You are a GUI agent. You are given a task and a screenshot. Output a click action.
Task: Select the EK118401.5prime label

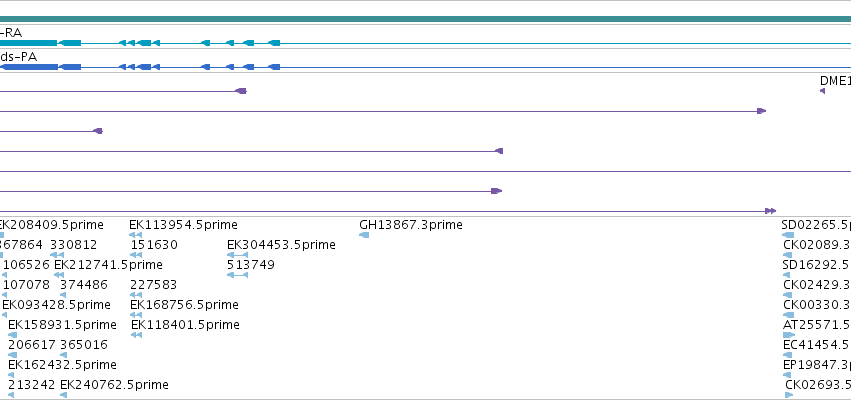186,325
